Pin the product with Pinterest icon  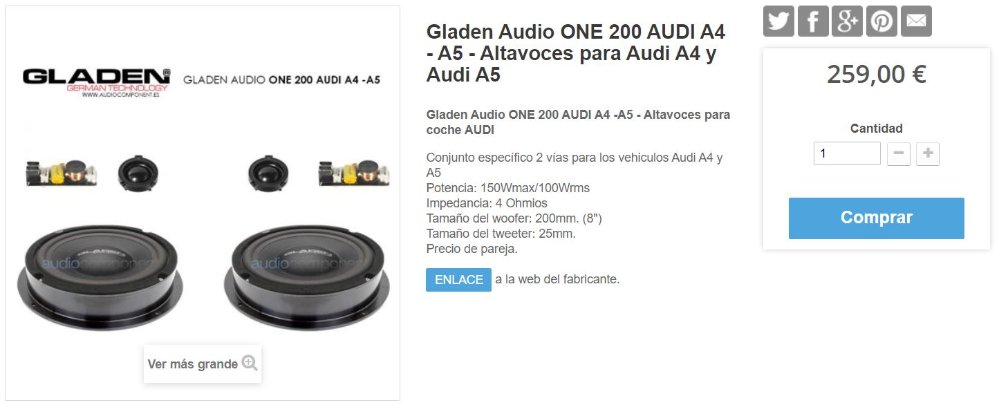click(882, 21)
